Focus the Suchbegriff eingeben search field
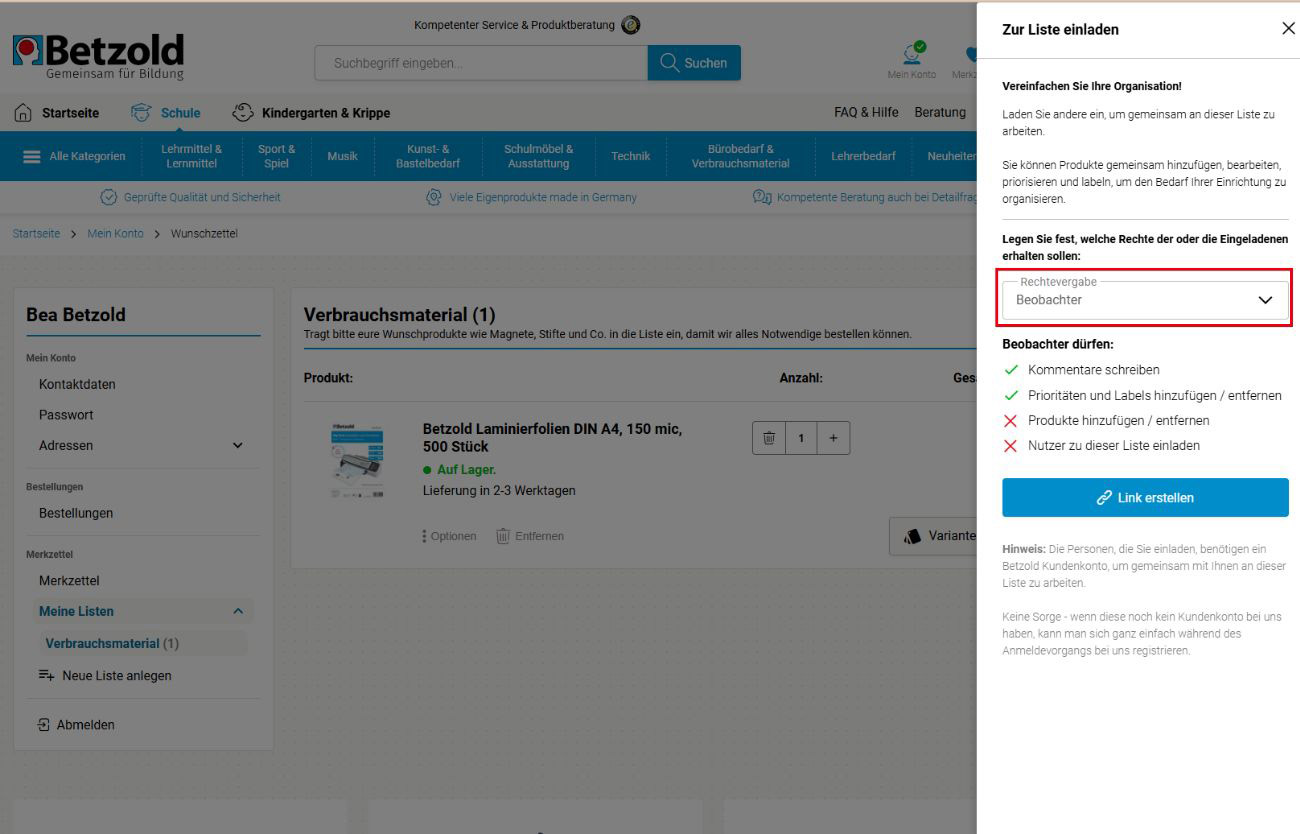This screenshot has width=1300, height=834. click(481, 63)
